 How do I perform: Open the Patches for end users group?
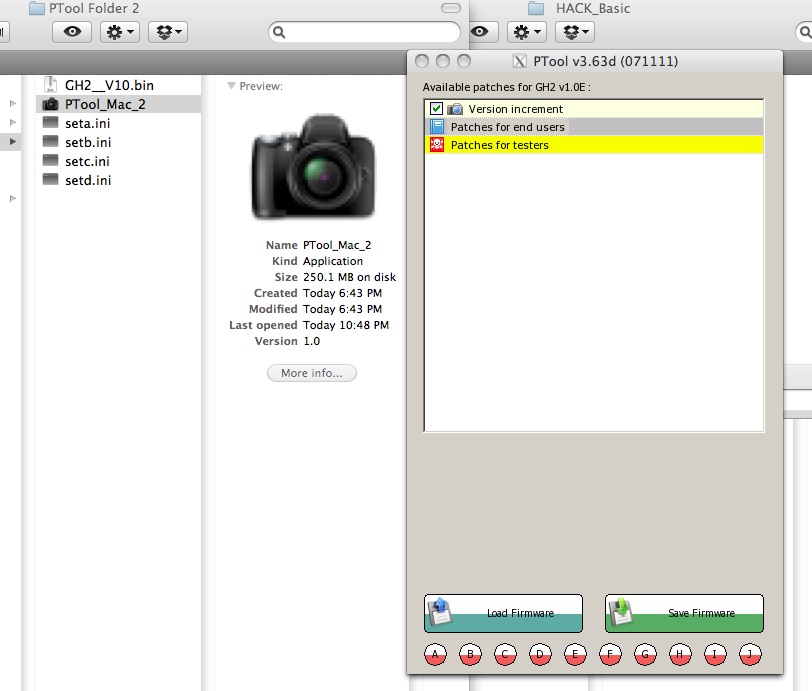tap(593, 127)
